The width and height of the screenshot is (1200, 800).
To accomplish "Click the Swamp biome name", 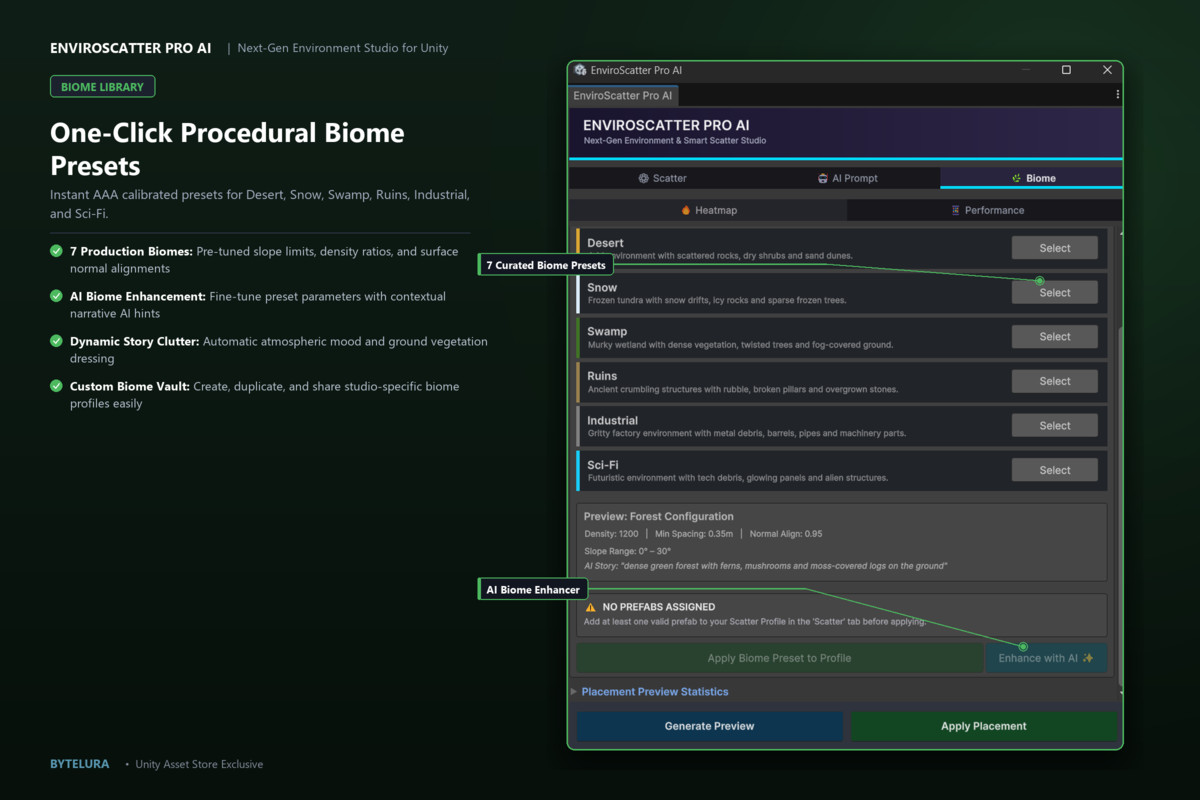I will [x=607, y=331].
